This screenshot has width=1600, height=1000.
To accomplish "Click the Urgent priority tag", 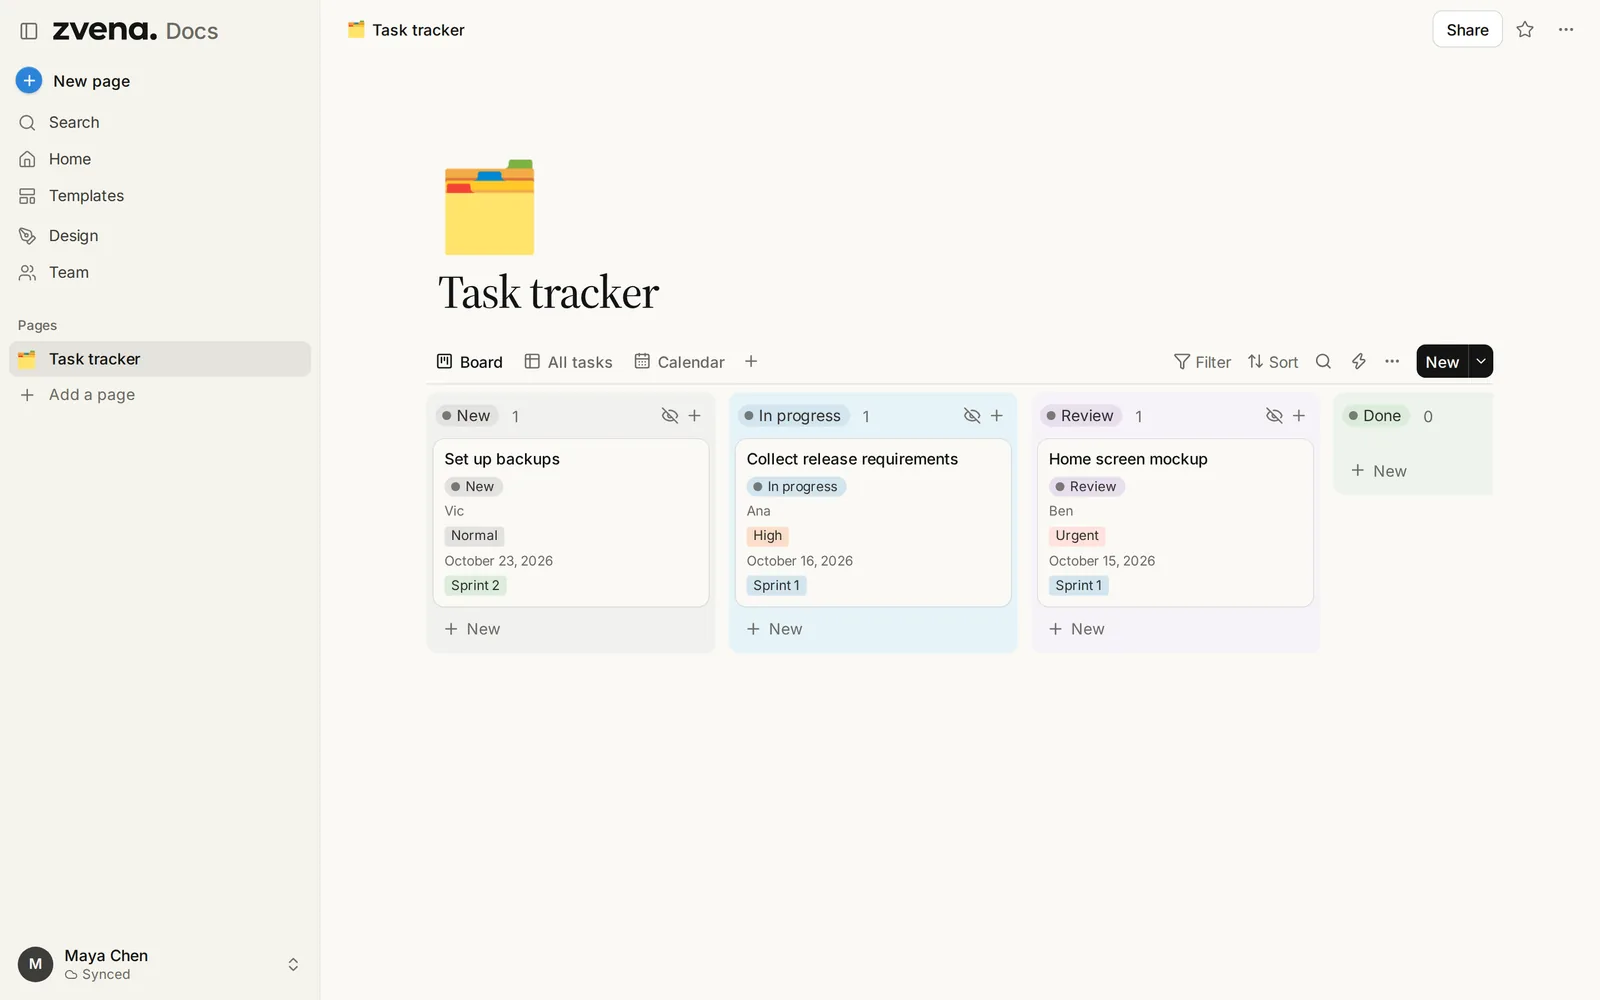I will click(1077, 536).
